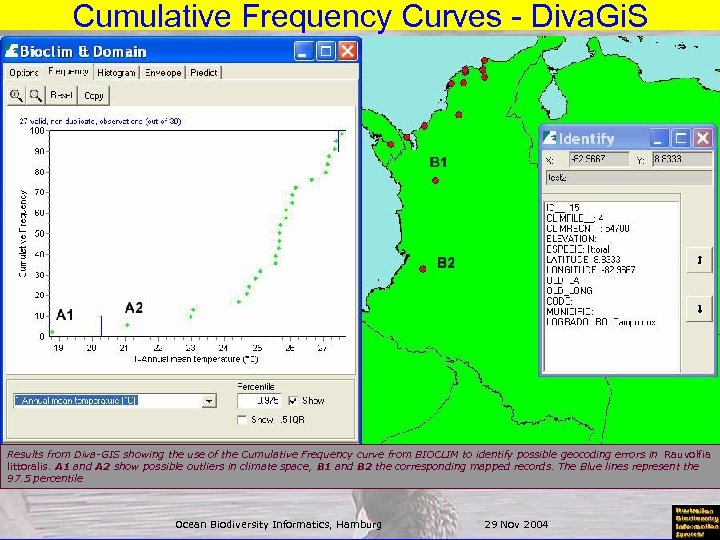Click the zoom in magnifier icon
Viewport: 720px width, 540px height.
pyautogui.click(x=16, y=95)
